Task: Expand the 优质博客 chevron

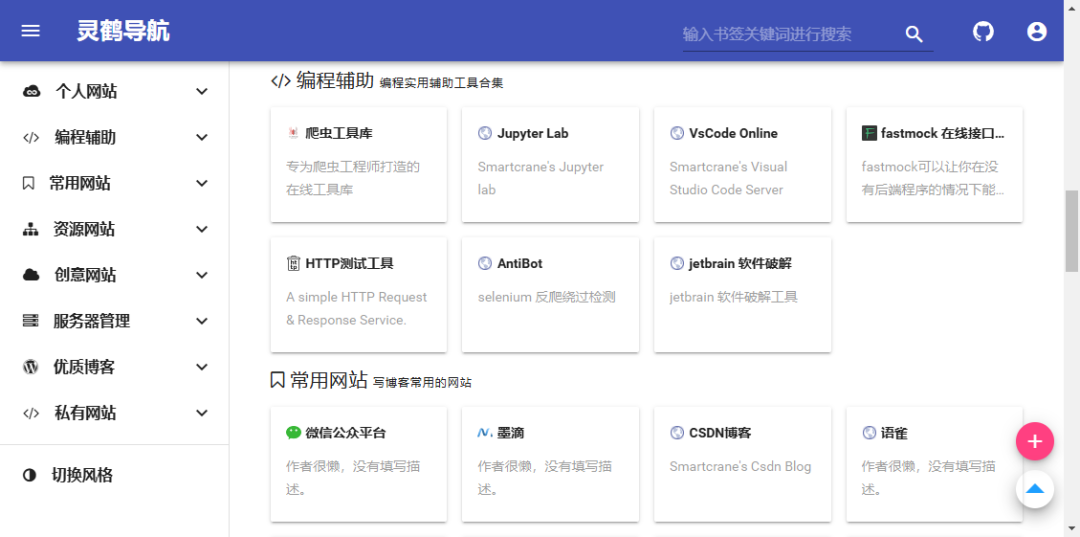Action: tap(202, 368)
